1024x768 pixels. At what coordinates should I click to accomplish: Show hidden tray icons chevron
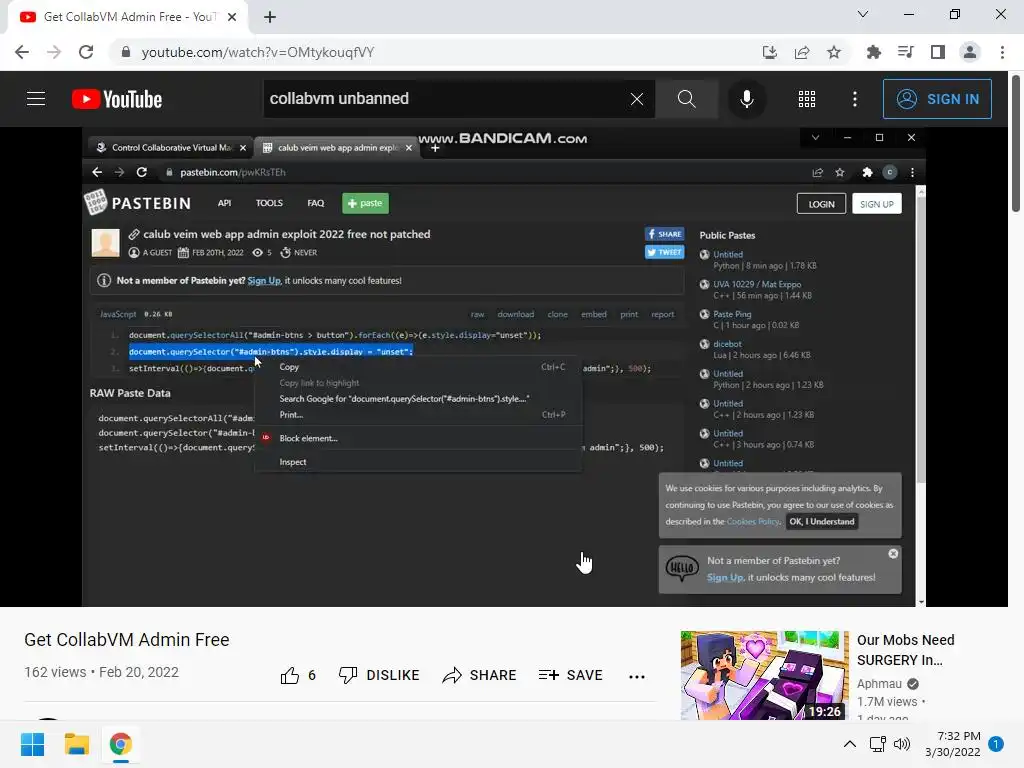point(850,744)
